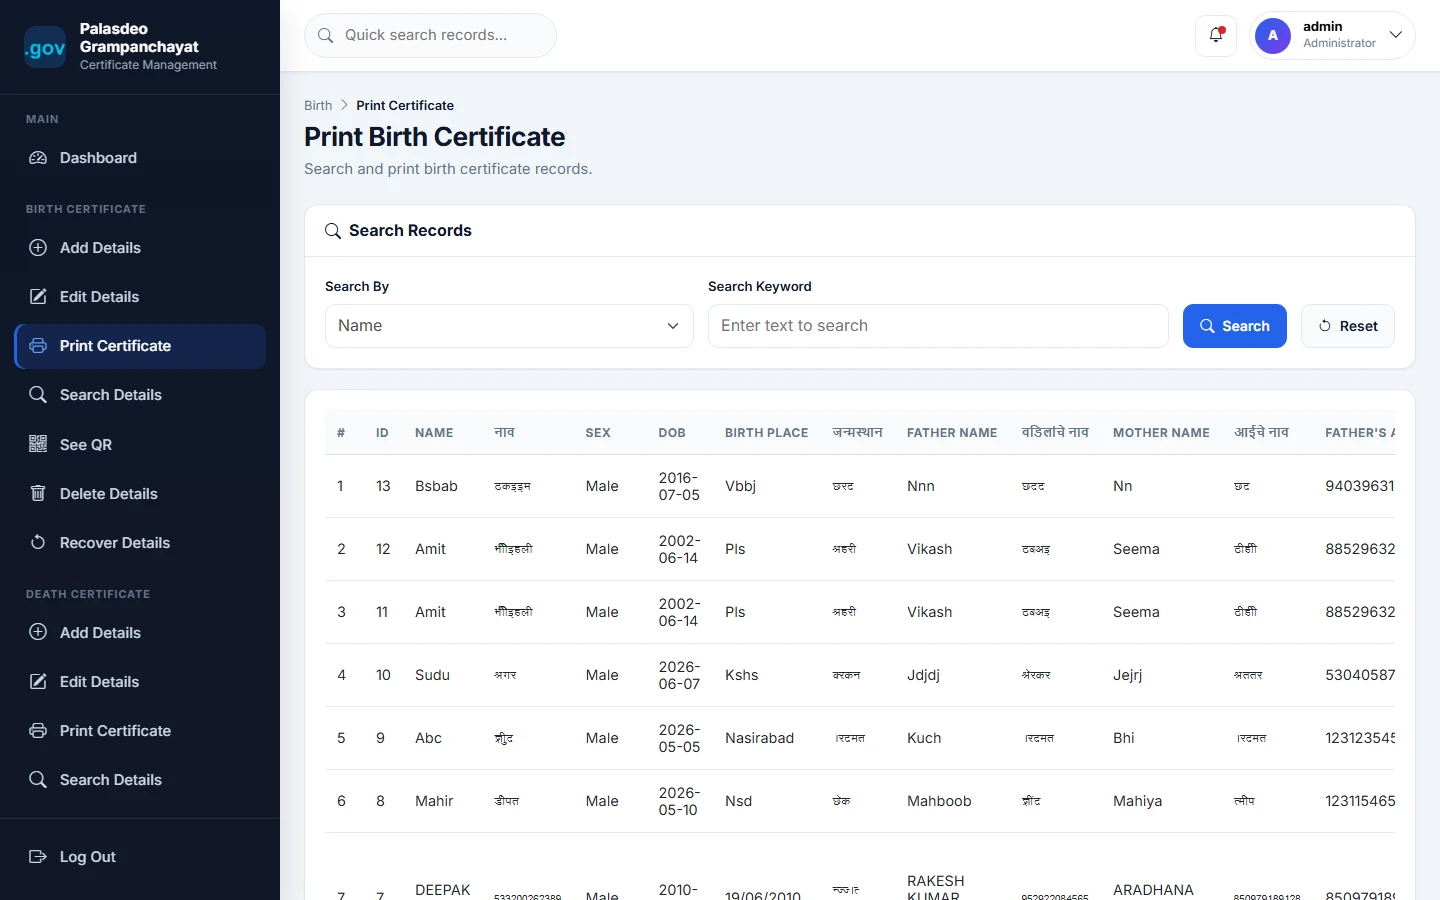Viewport: 1440px width, 900px height.
Task: Click the MOTHER NAME column header
Action: pos(1161,433)
